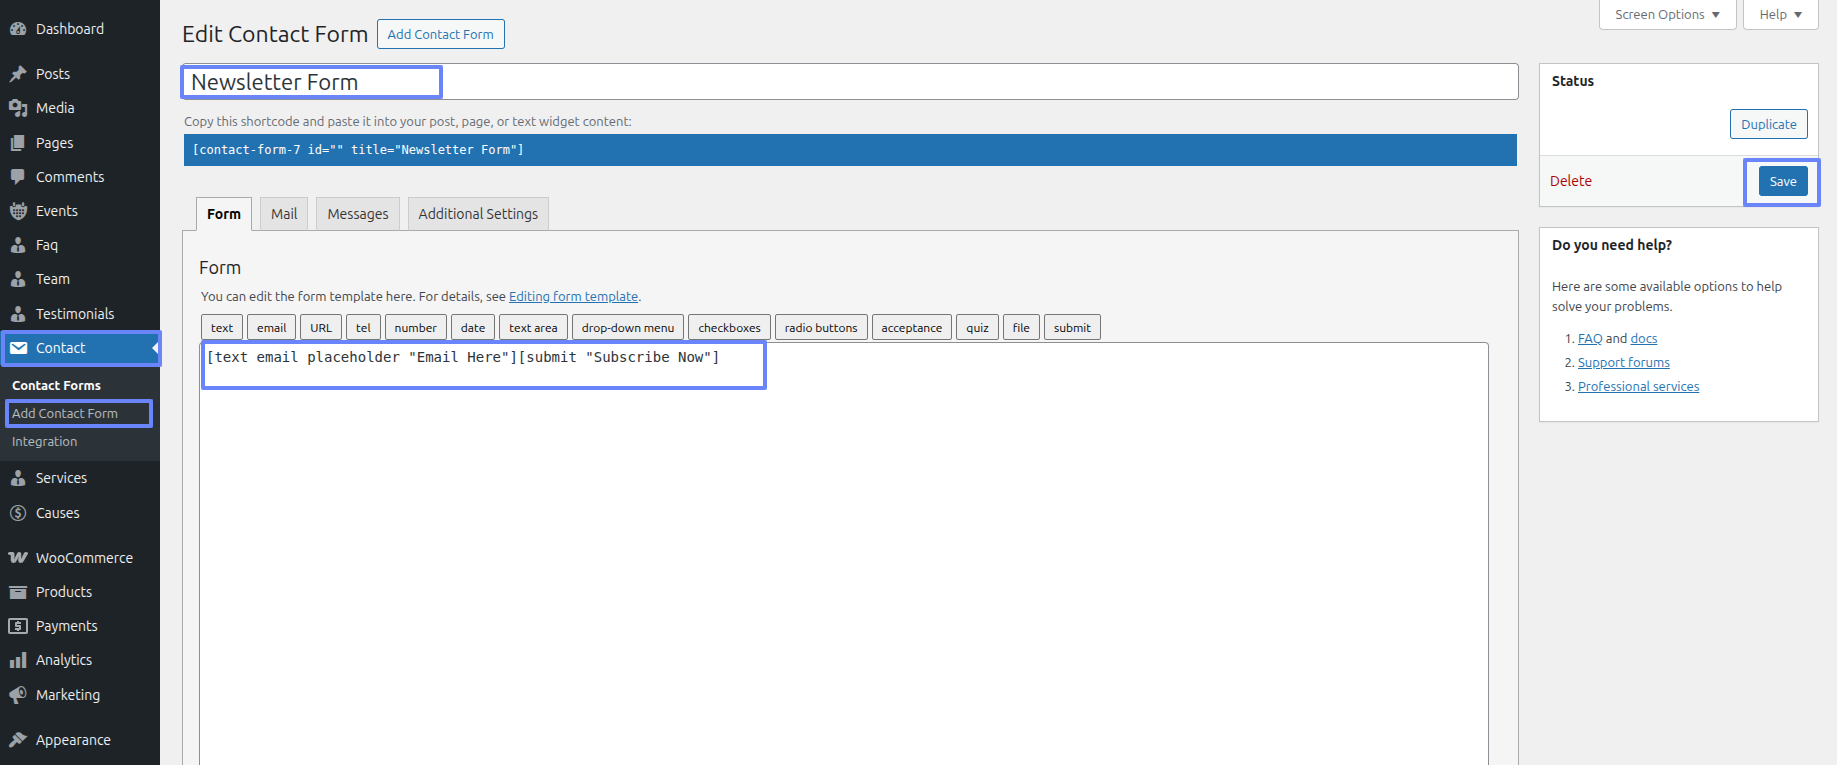Click the Appearance paintbrush icon
This screenshot has height=765, width=1837.
(x=18, y=740)
